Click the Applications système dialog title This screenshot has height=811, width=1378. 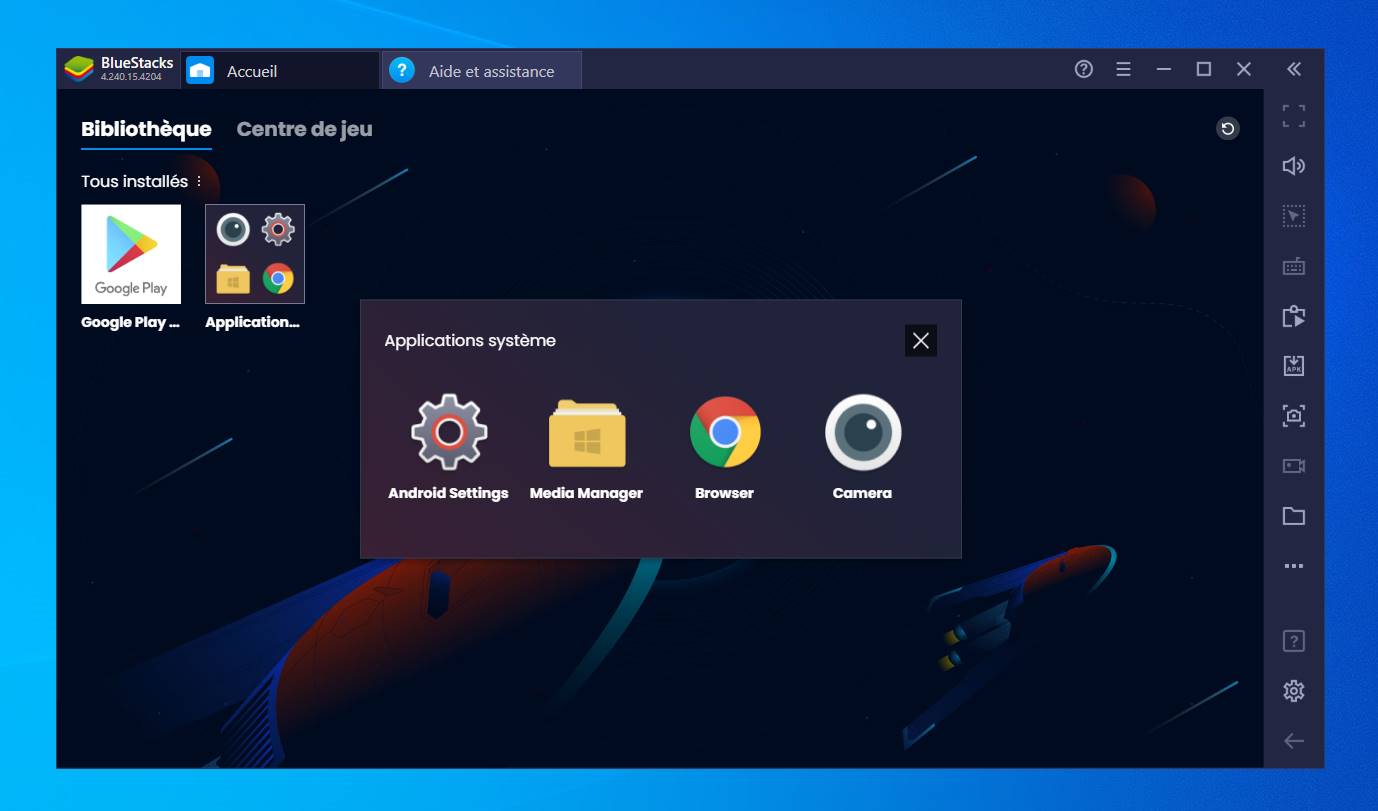[470, 341]
